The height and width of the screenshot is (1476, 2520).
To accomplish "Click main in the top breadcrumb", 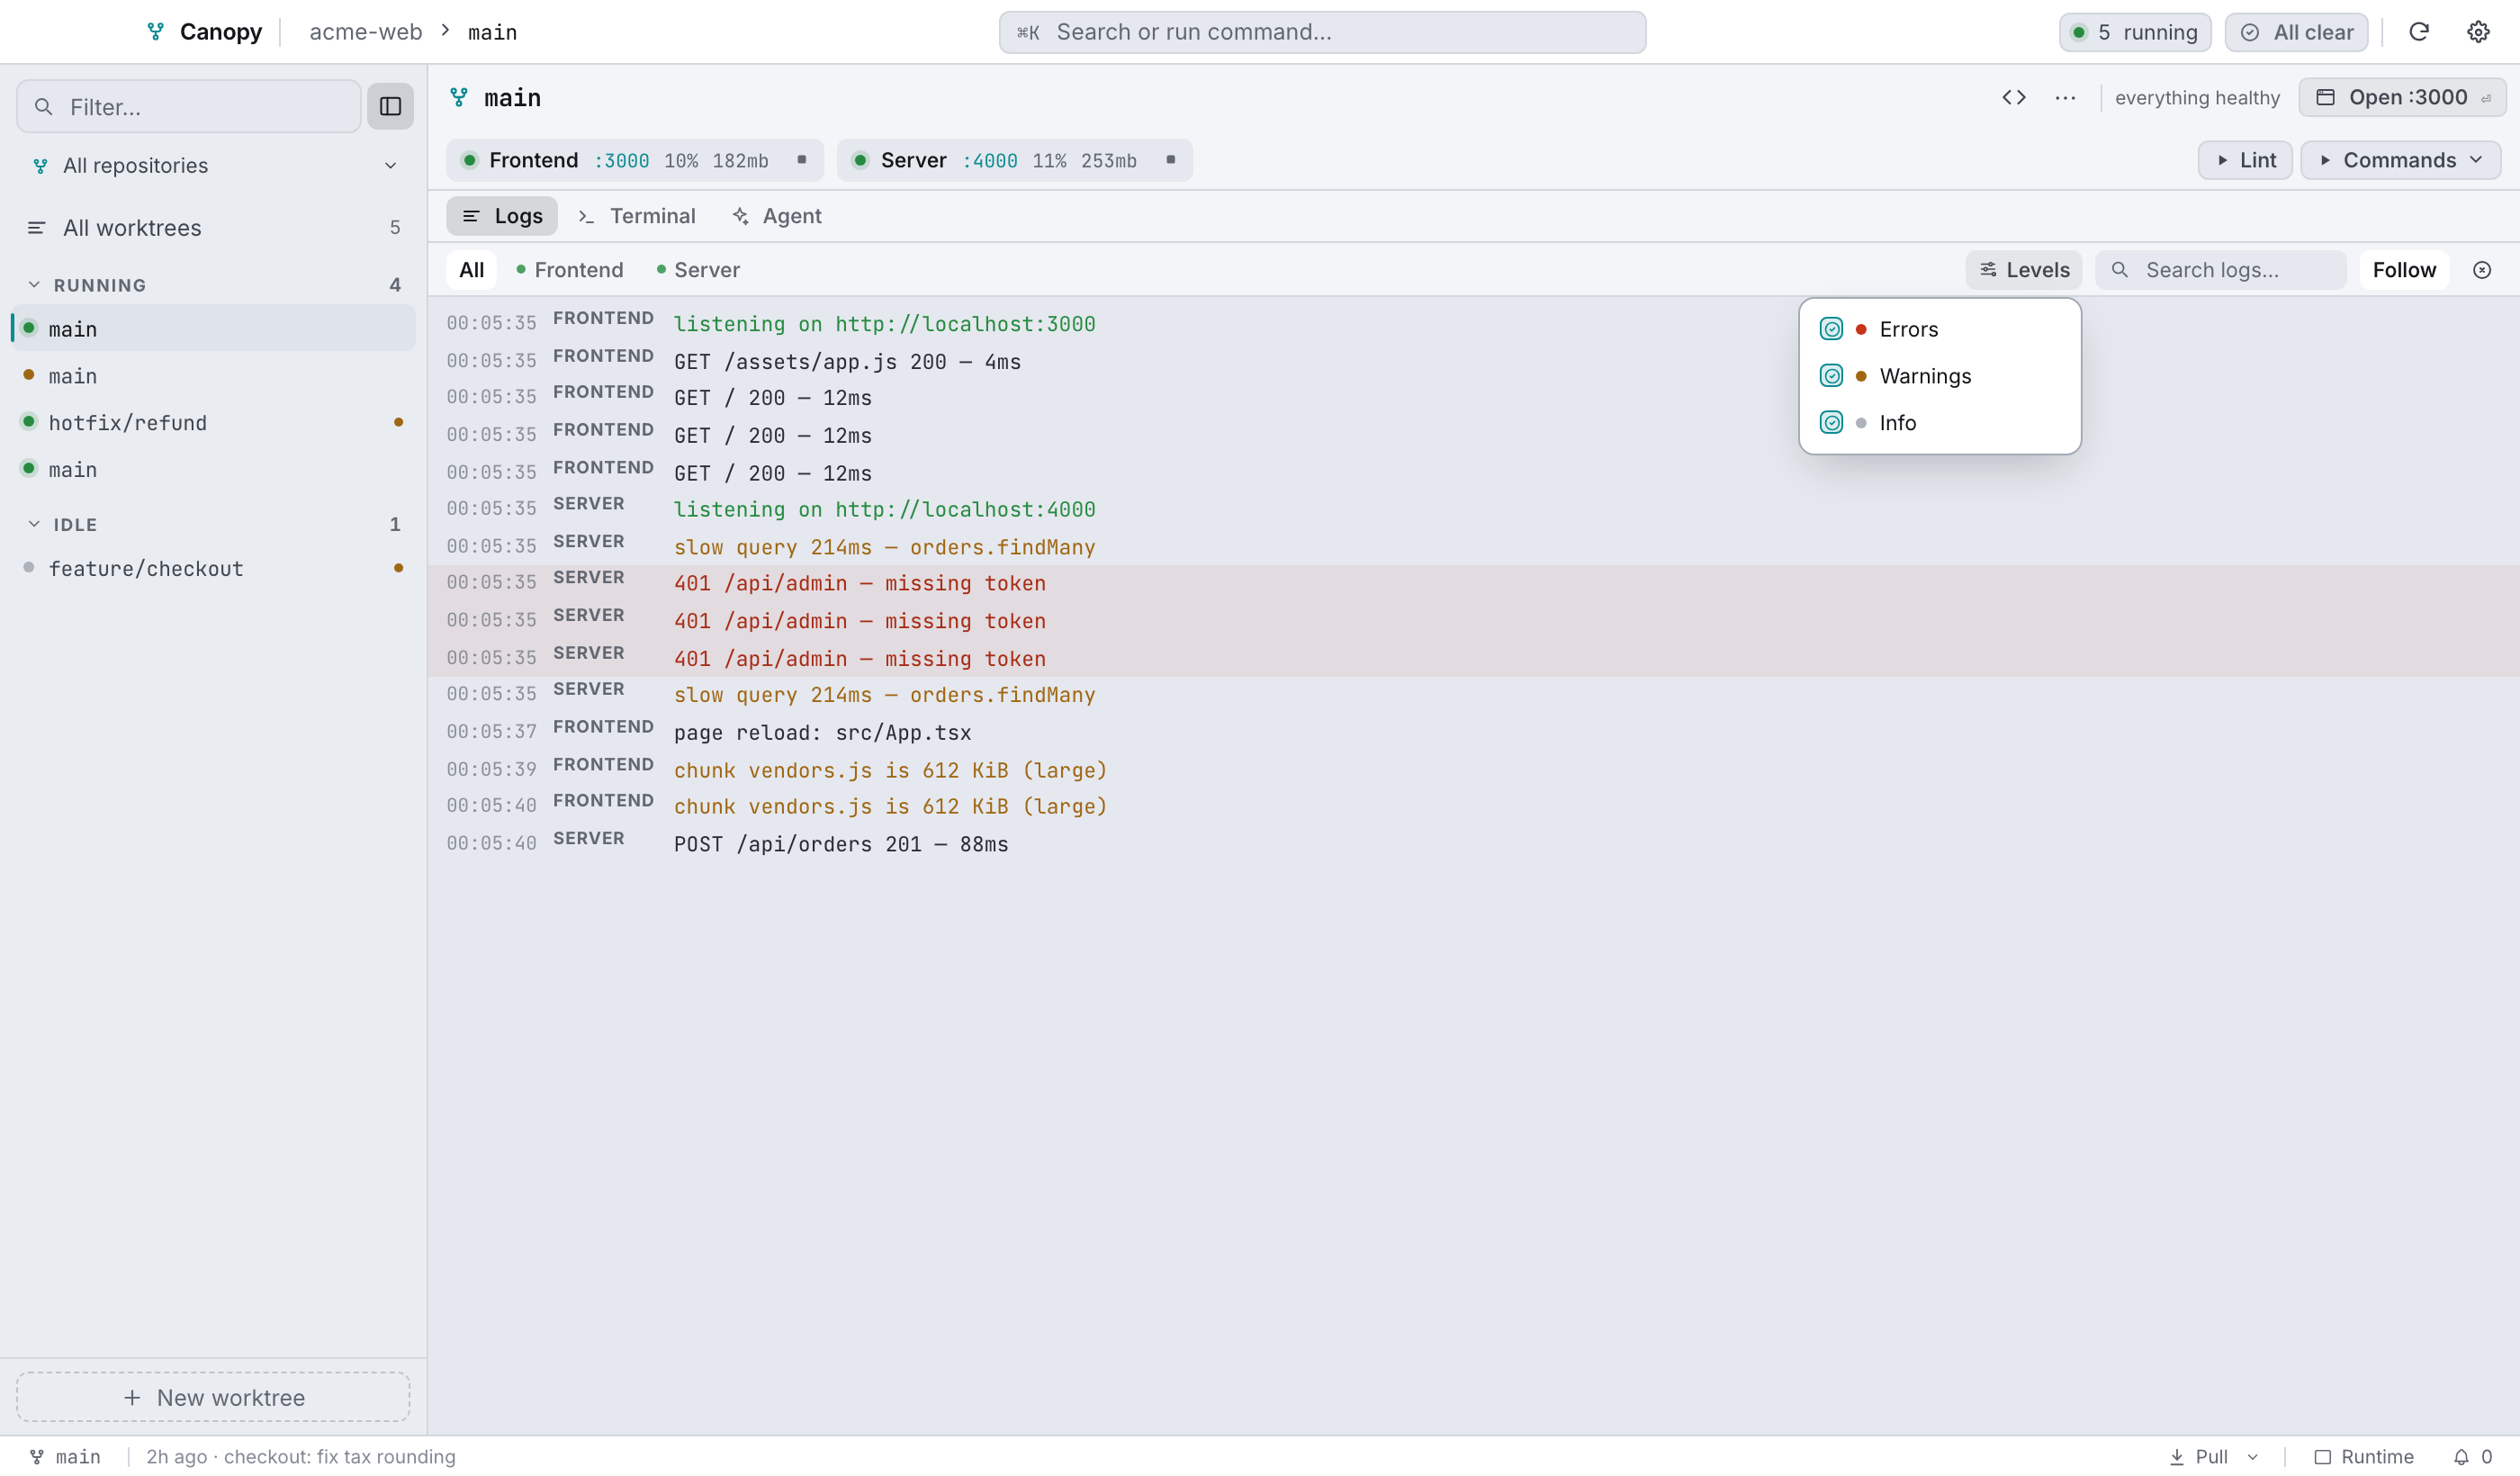I will (x=493, y=32).
